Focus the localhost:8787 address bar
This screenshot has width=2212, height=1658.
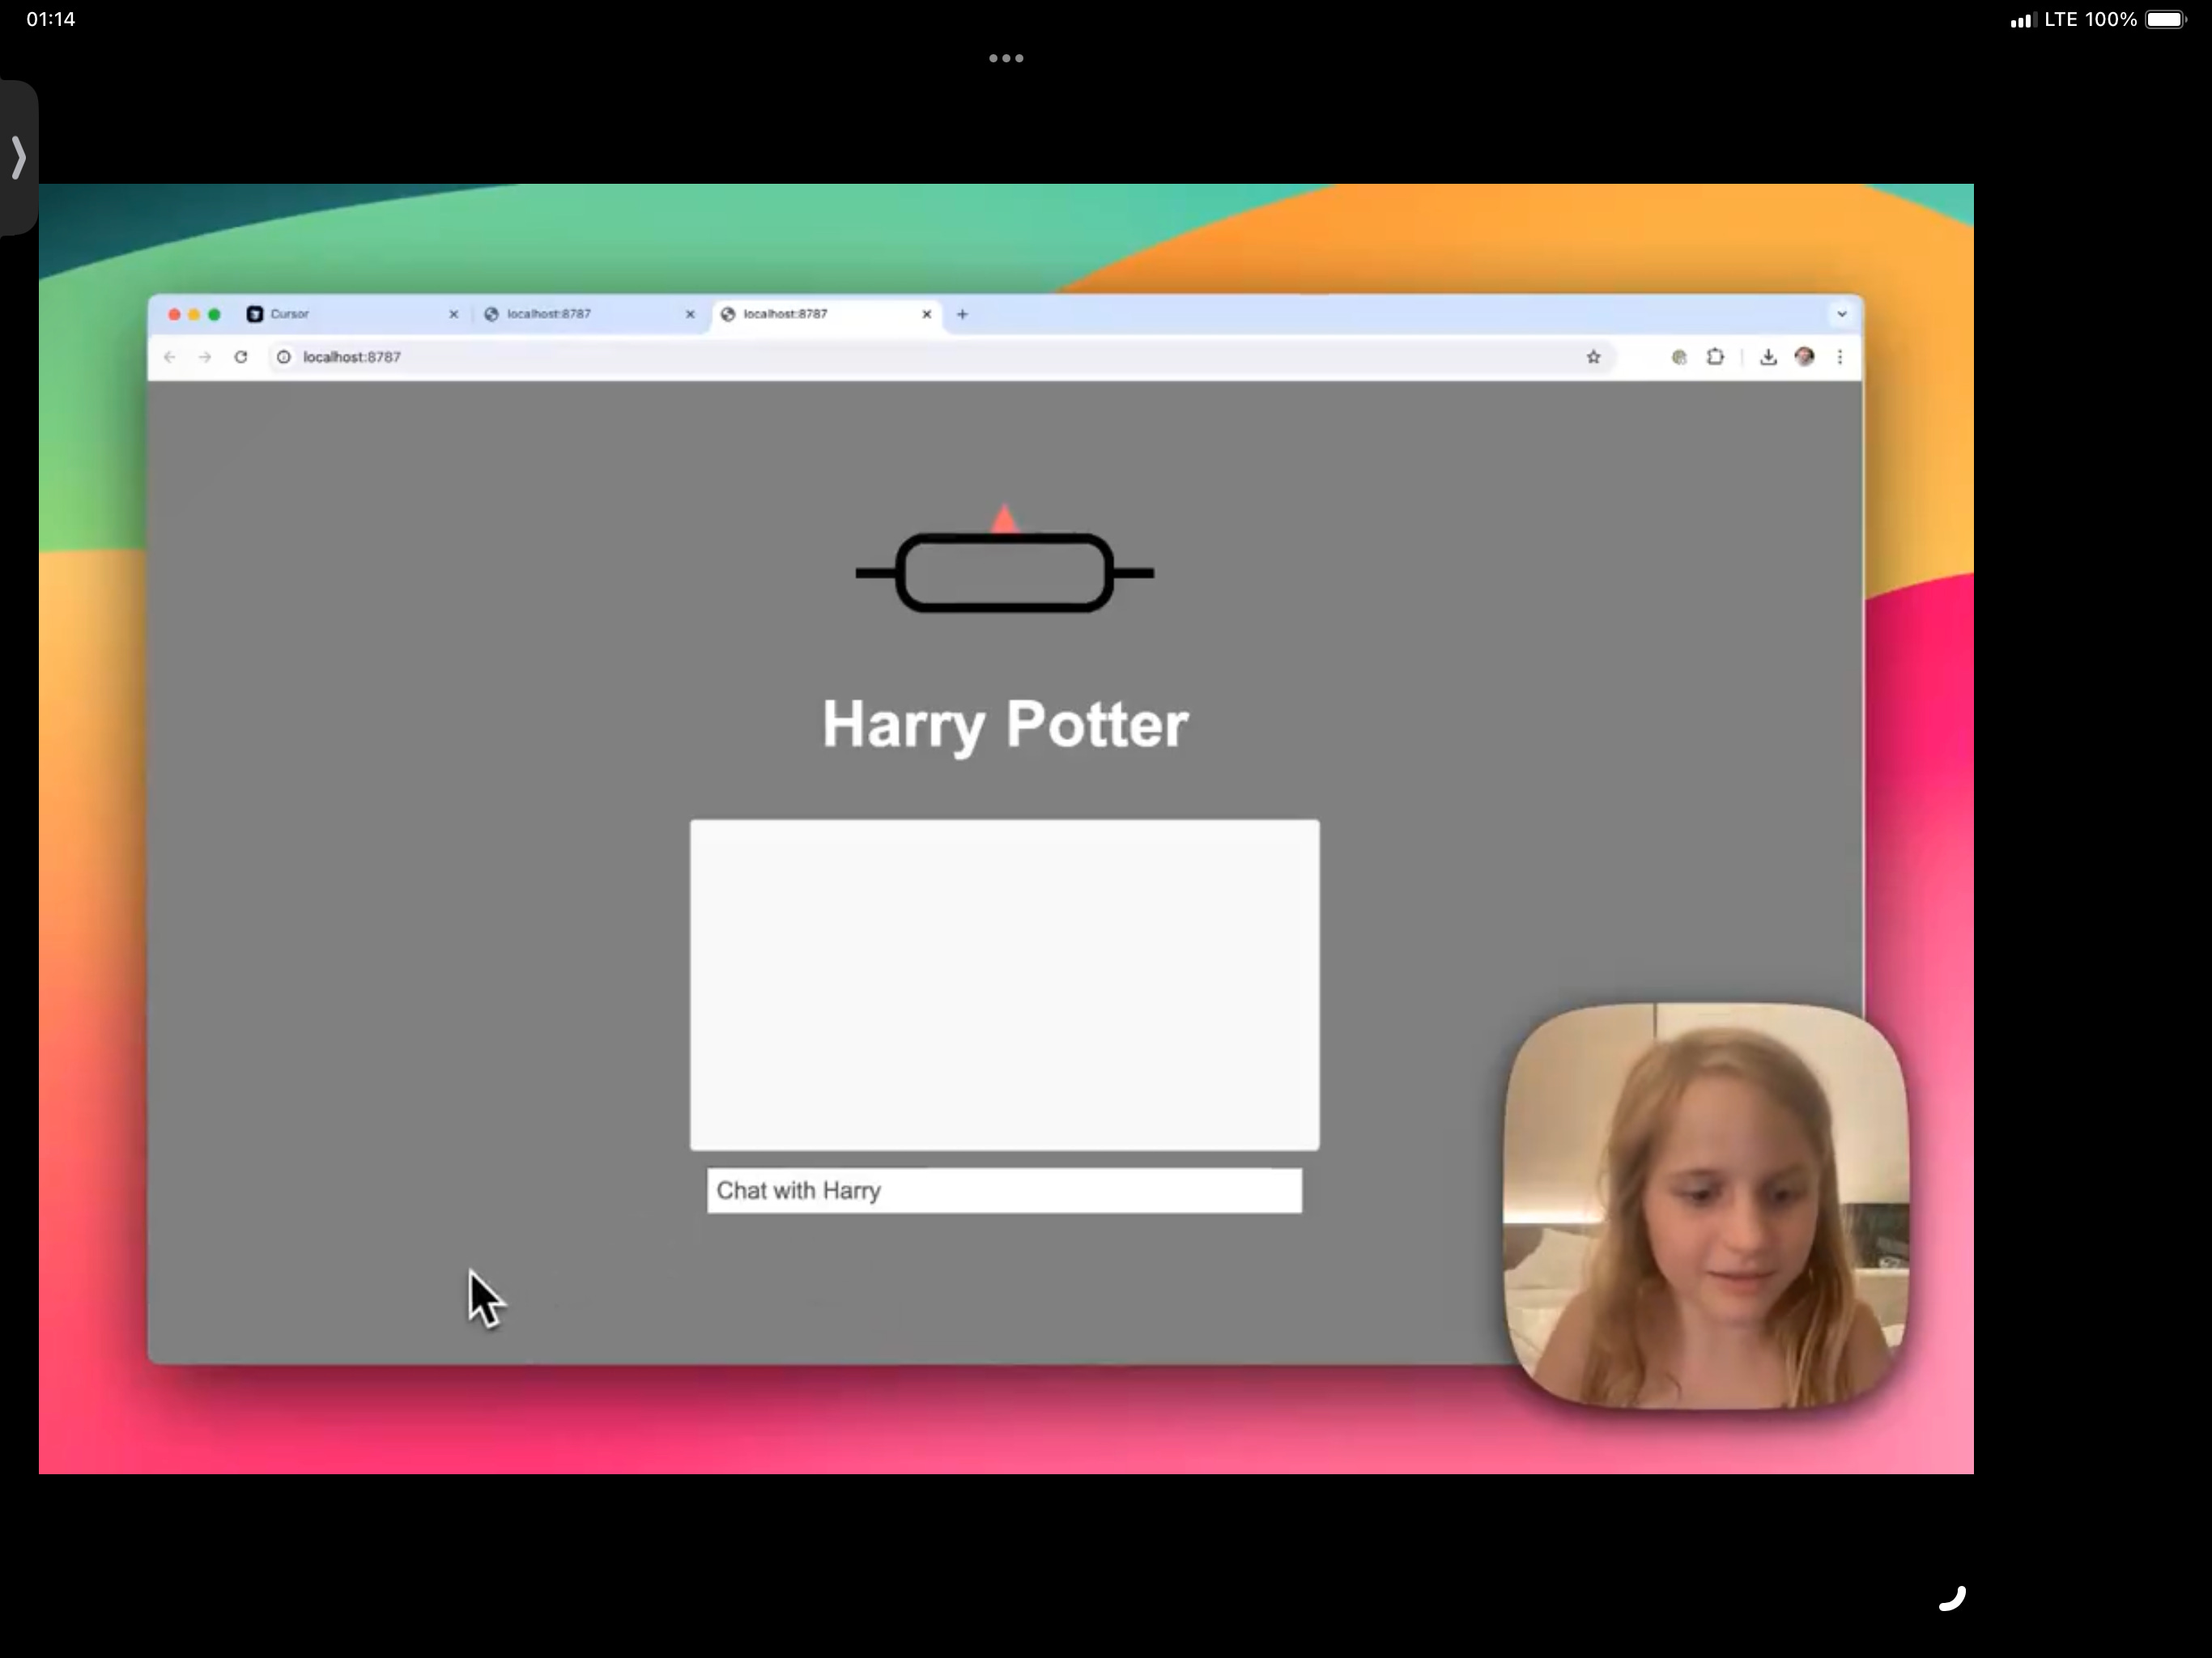point(940,357)
